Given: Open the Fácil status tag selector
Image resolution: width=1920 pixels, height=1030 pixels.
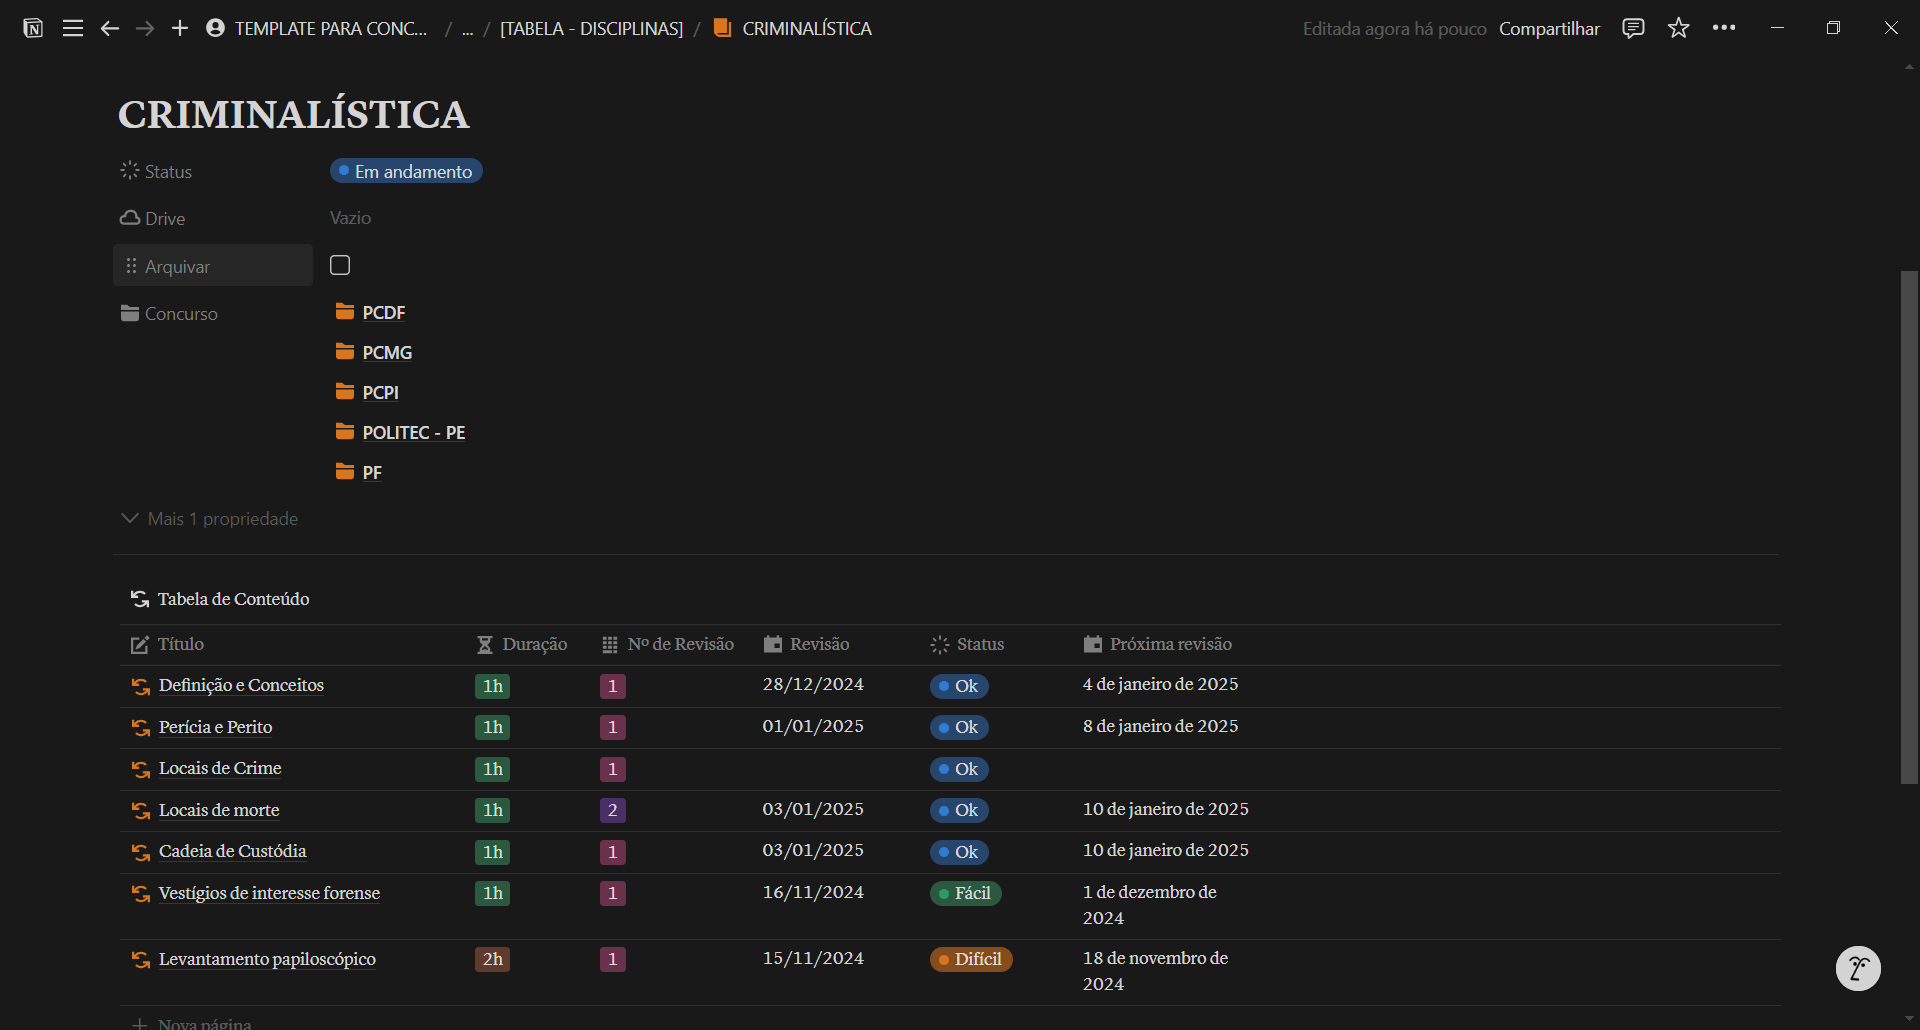Looking at the screenshot, I should [x=965, y=893].
